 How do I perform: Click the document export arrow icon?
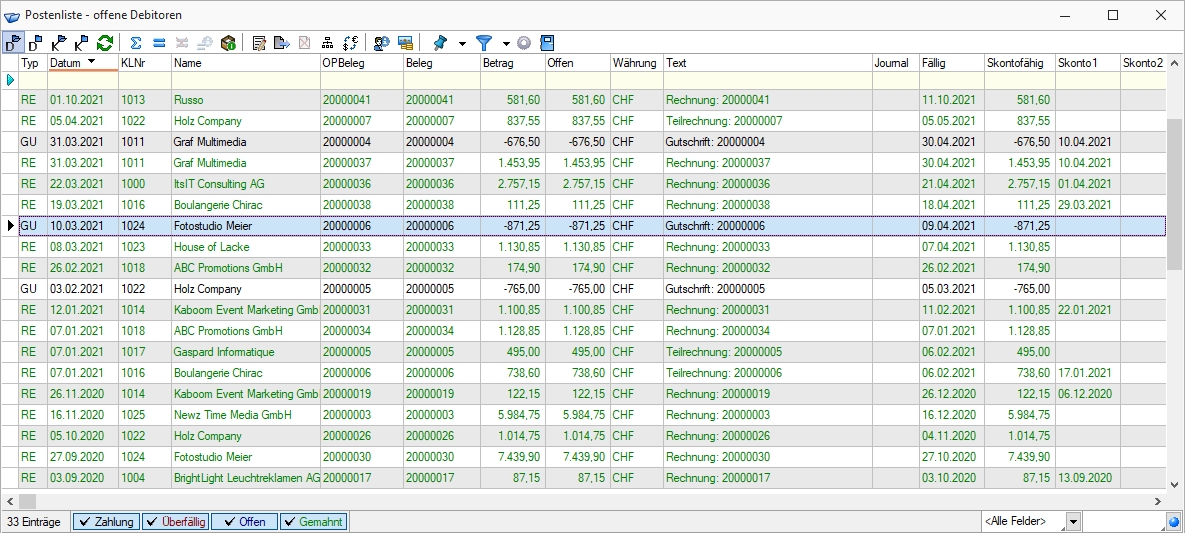pos(282,43)
